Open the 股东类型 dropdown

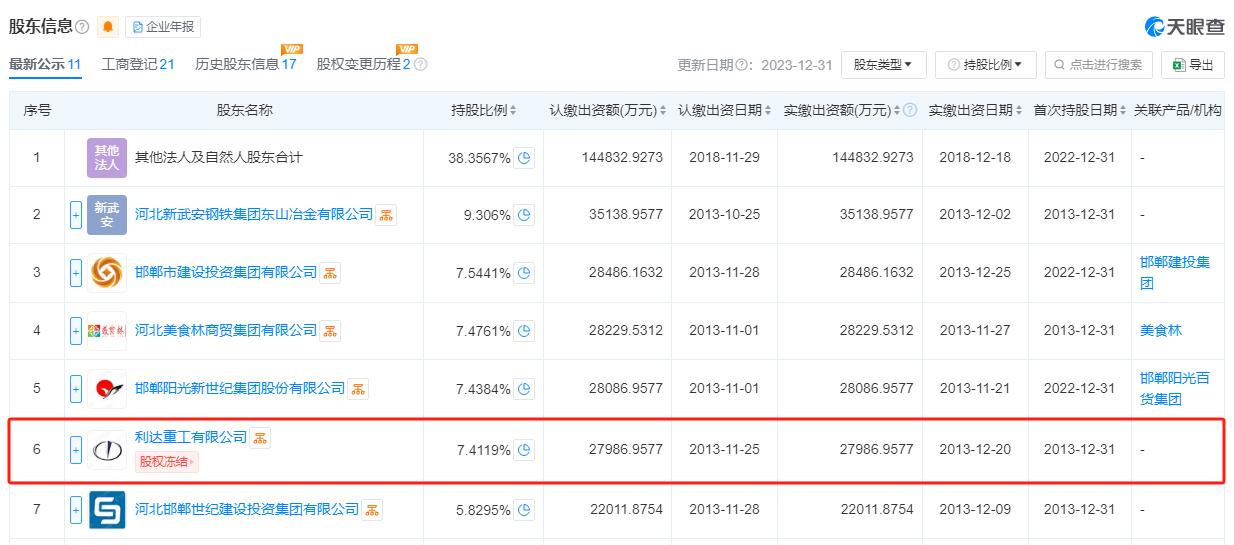tap(883, 65)
